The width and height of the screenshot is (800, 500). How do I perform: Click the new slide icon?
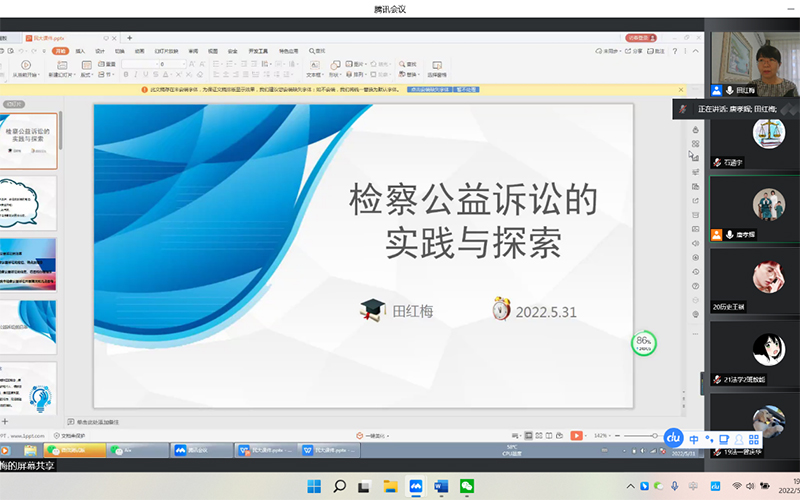point(62,65)
